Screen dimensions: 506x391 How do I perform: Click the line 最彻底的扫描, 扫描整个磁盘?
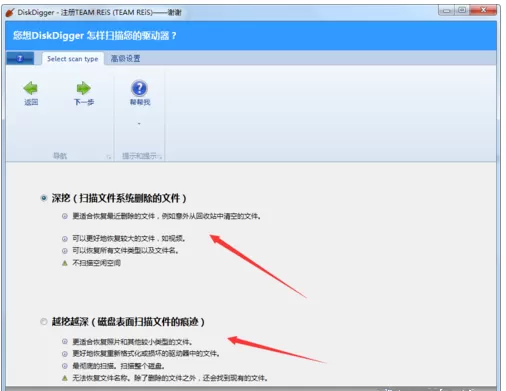(118, 366)
